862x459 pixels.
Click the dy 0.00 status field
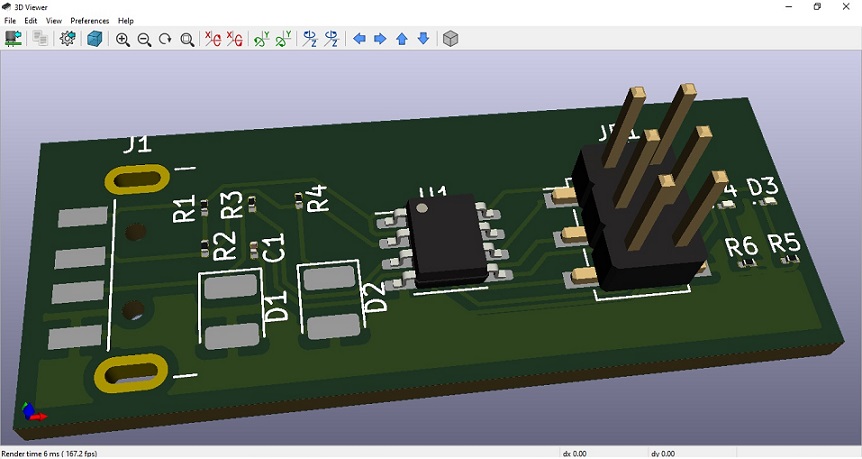point(663,454)
